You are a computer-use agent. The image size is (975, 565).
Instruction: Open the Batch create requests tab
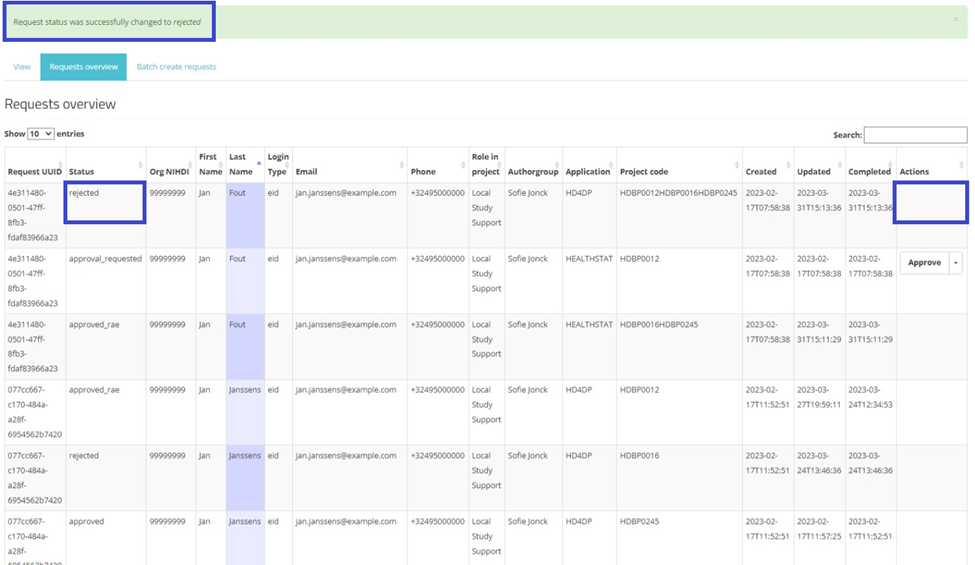(x=176, y=67)
